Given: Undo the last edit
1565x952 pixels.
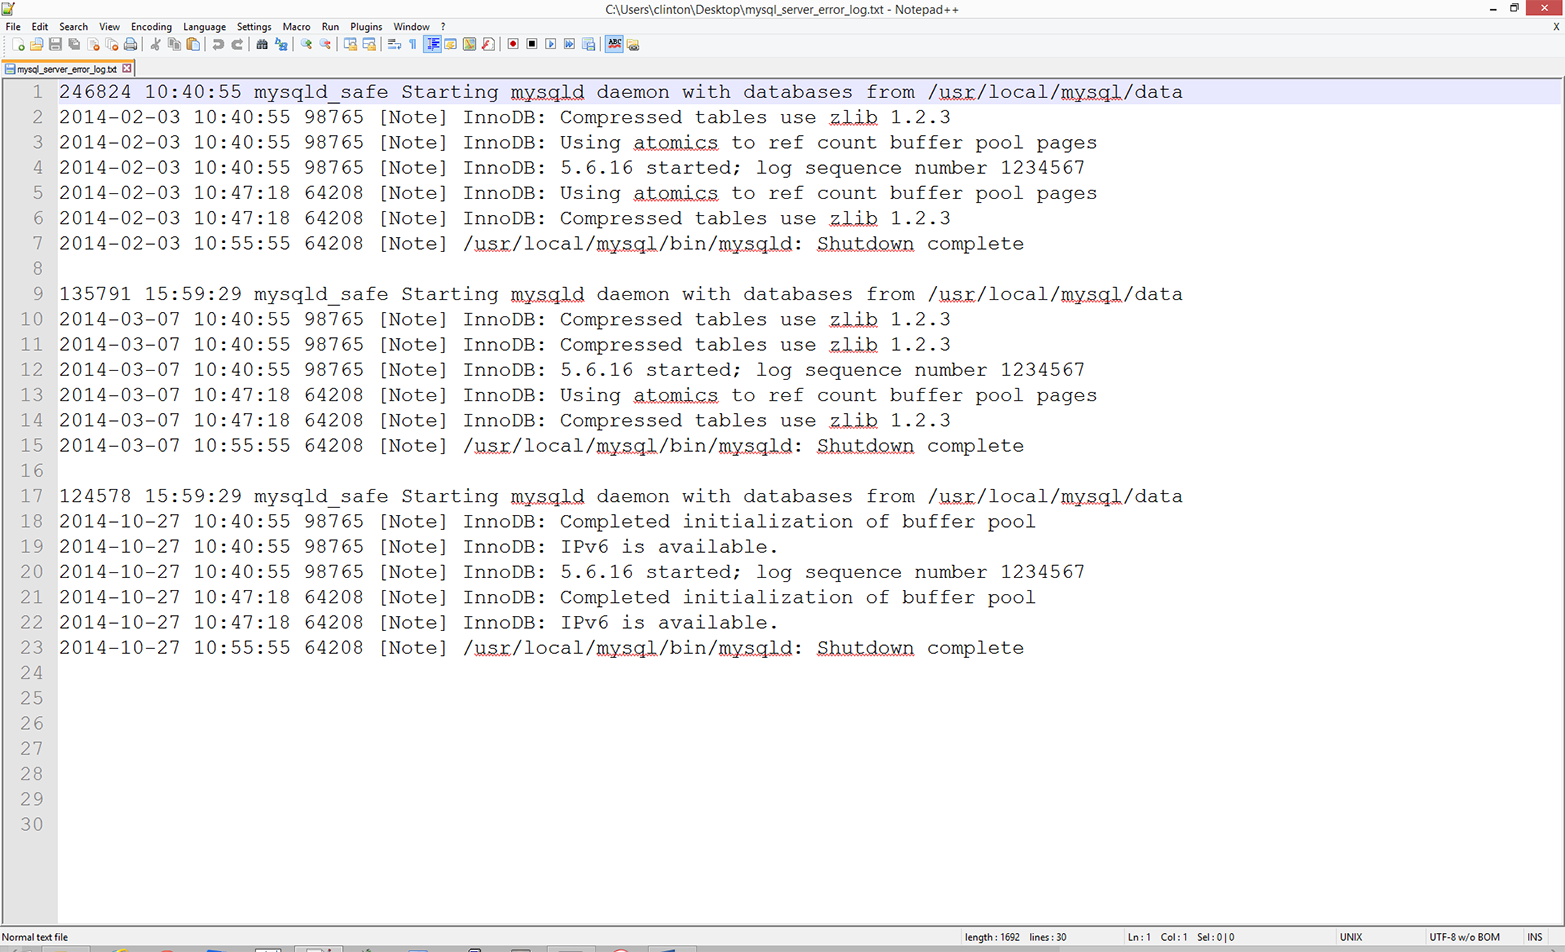Looking at the screenshot, I should coord(219,44).
